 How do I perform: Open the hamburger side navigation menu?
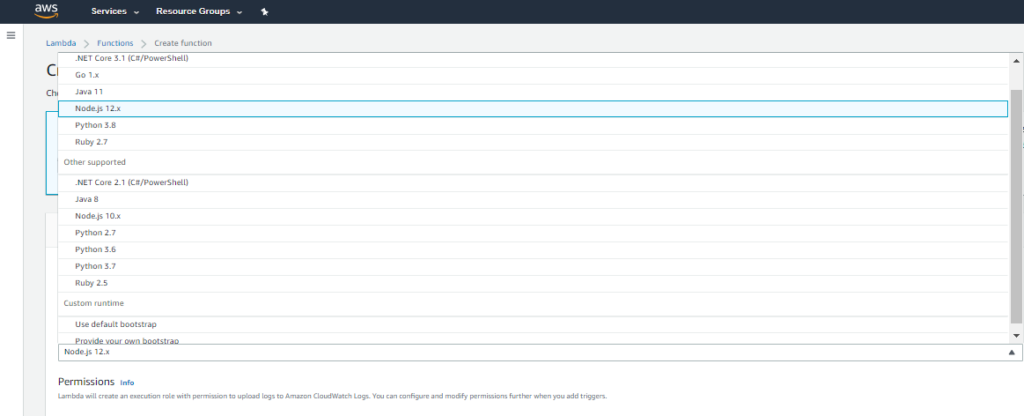click(11, 35)
